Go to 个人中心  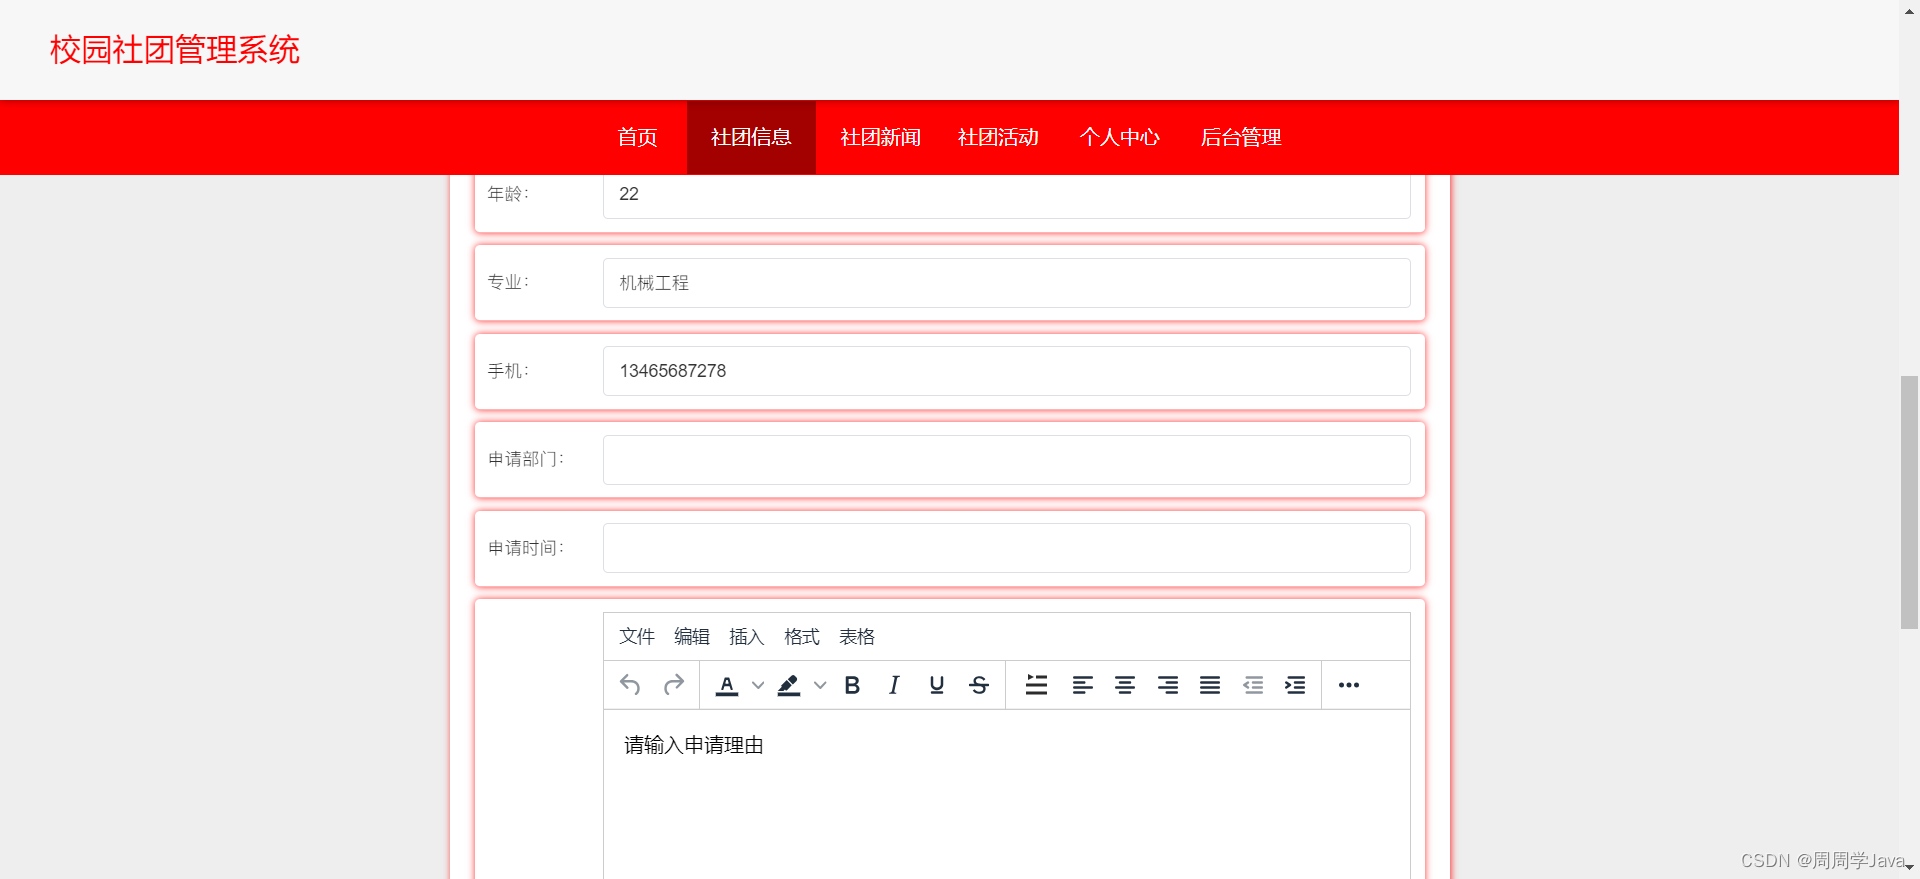pos(1119,137)
